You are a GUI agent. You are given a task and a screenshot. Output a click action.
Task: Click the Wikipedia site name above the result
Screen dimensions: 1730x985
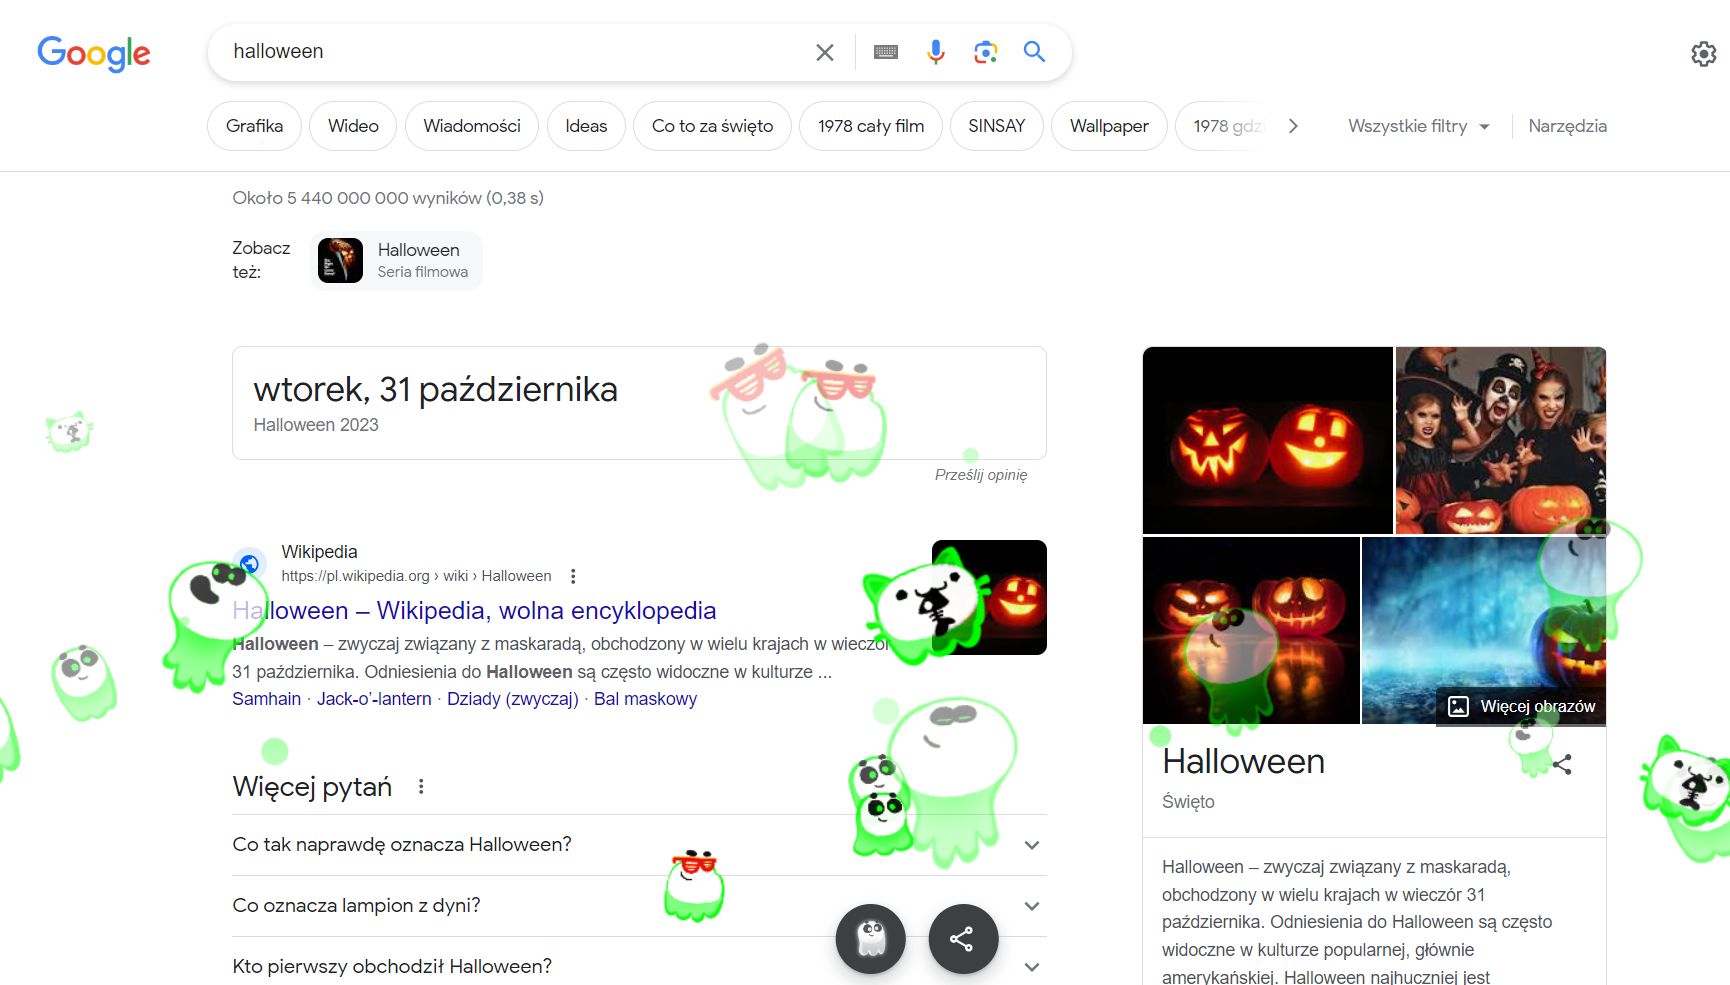coord(319,552)
